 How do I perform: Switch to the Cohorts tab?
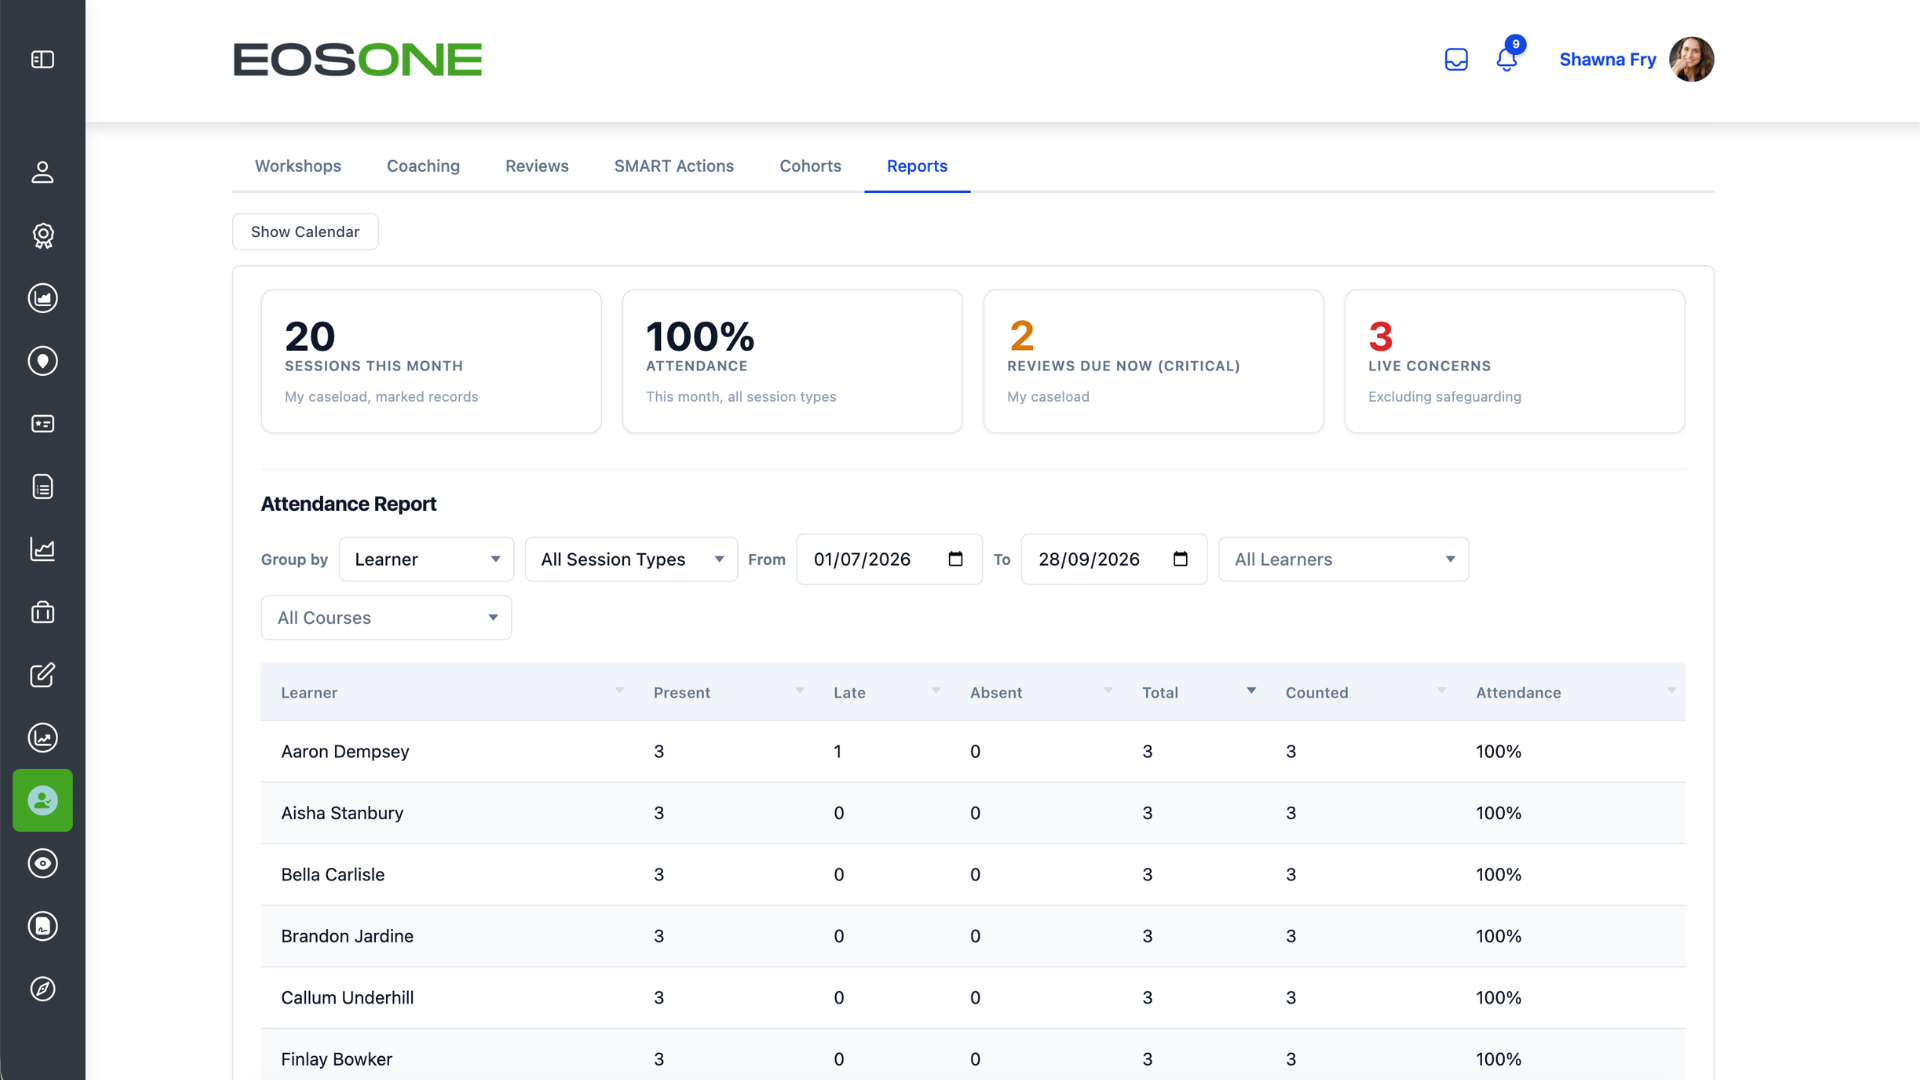[x=810, y=166]
